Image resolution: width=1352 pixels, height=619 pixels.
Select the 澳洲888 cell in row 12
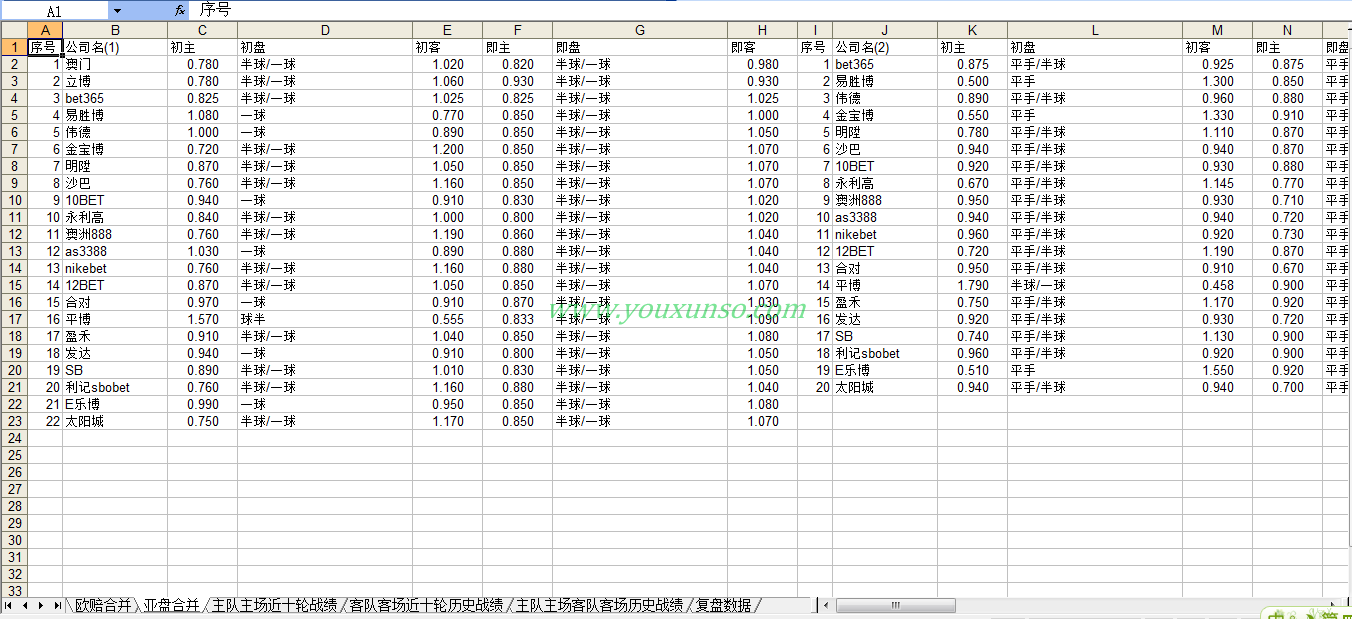[x=115, y=234]
